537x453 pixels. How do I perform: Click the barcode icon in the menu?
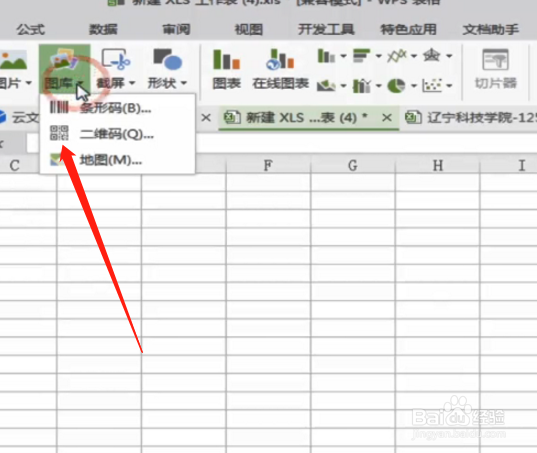[59, 107]
